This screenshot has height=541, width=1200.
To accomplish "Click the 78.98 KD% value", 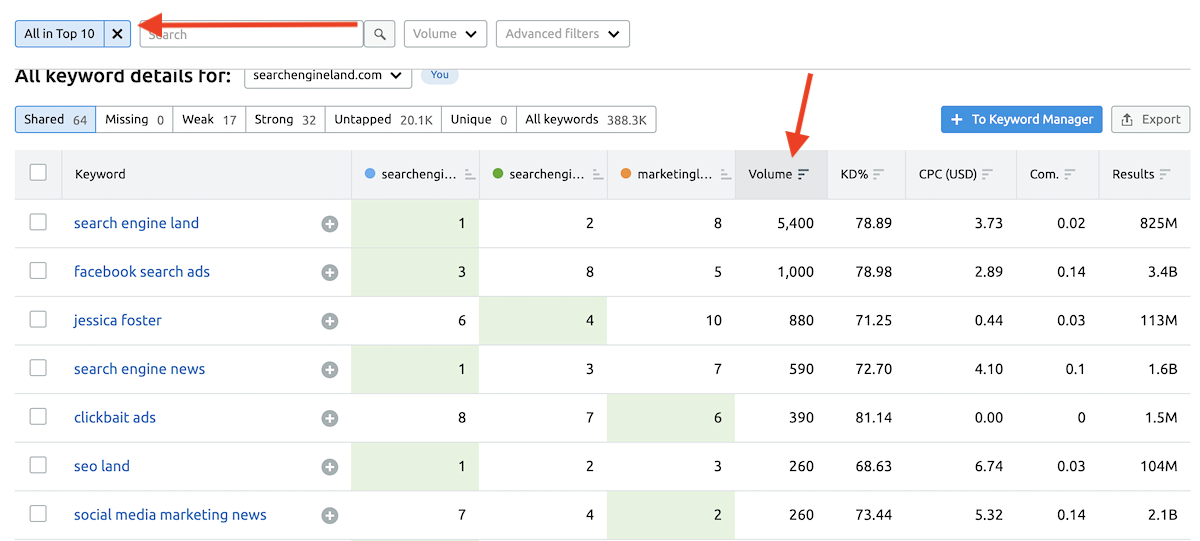I will [x=874, y=272].
